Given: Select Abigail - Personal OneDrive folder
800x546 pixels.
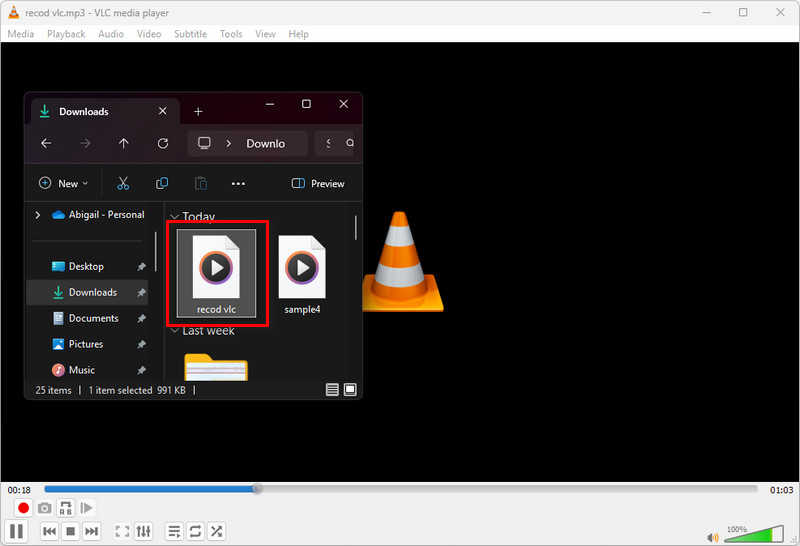Looking at the screenshot, I should click(98, 215).
